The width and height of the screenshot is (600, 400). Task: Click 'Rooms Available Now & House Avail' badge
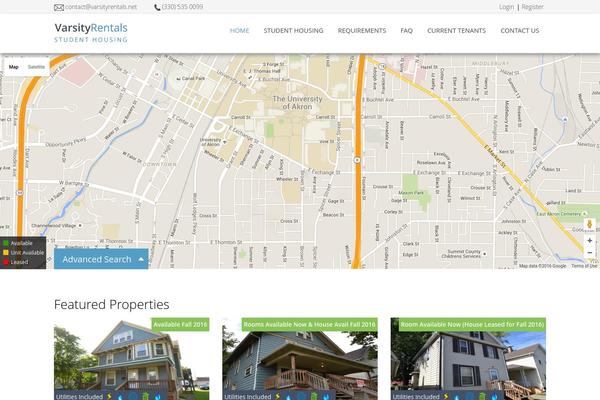[x=310, y=325]
